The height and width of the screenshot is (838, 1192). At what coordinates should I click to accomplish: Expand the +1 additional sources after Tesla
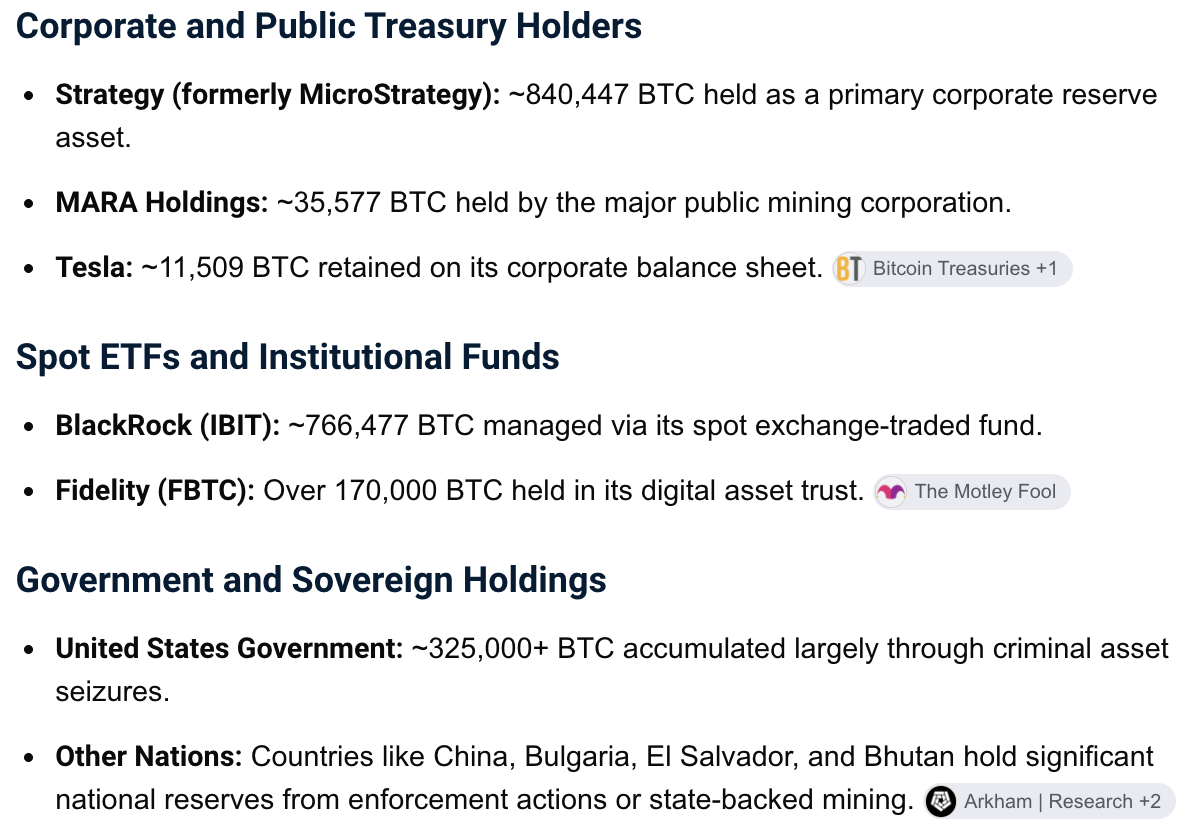tap(1046, 268)
